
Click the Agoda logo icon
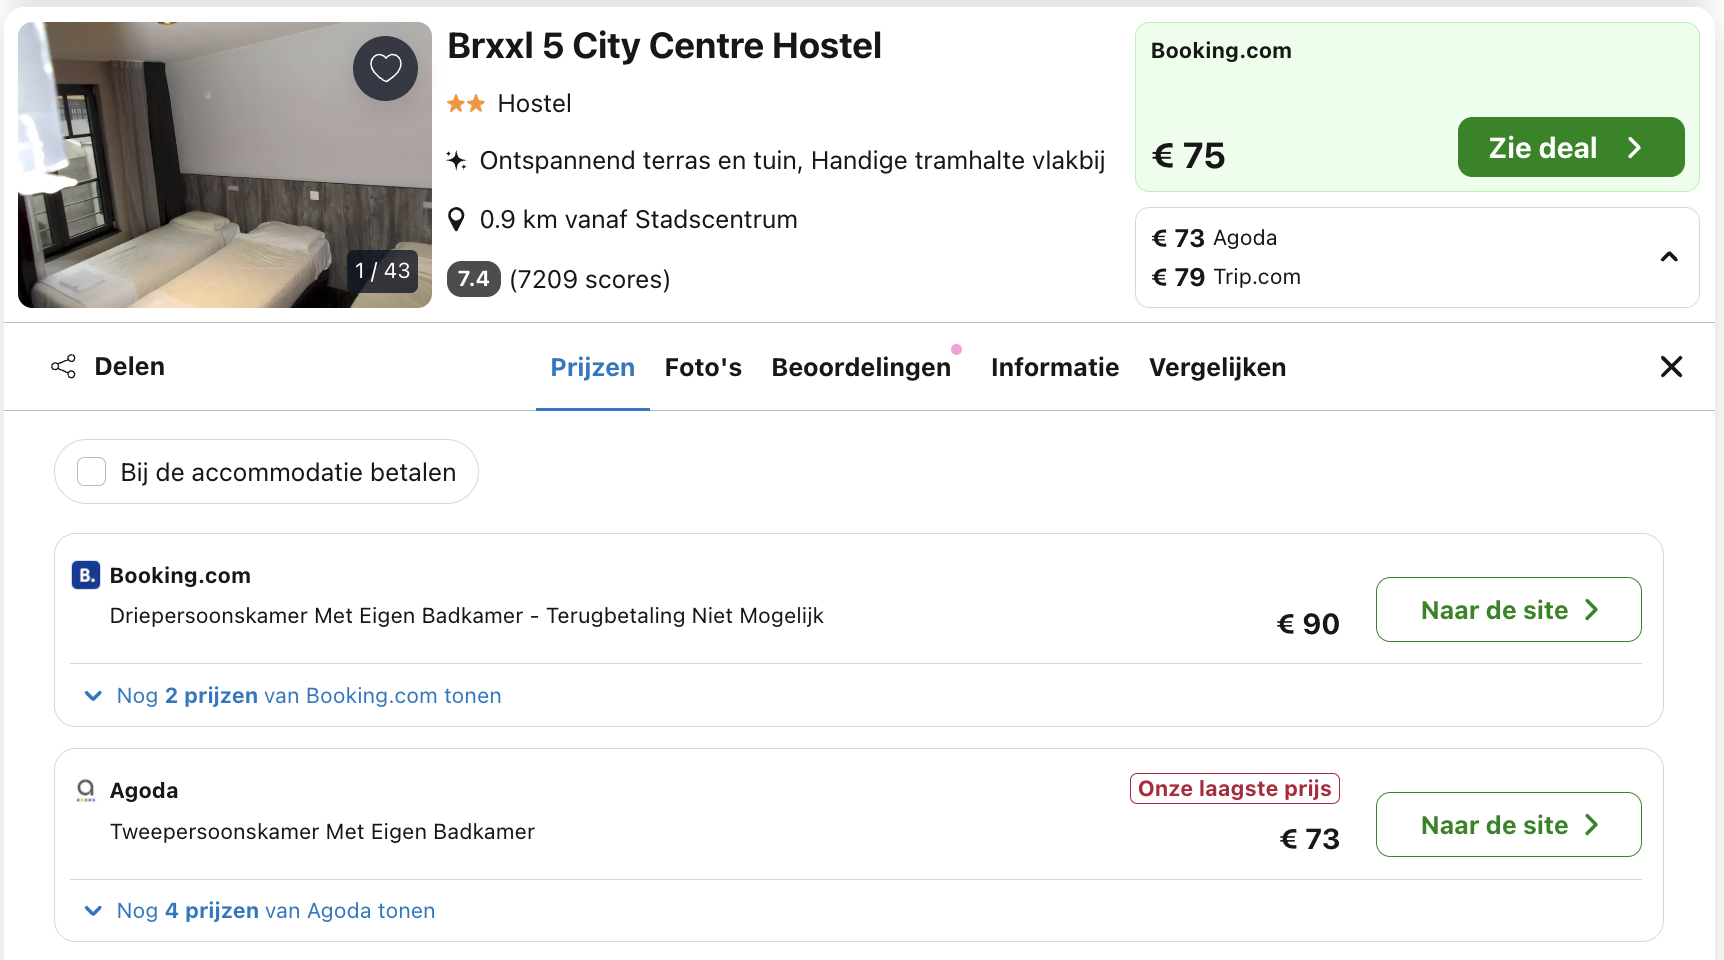tap(85, 790)
